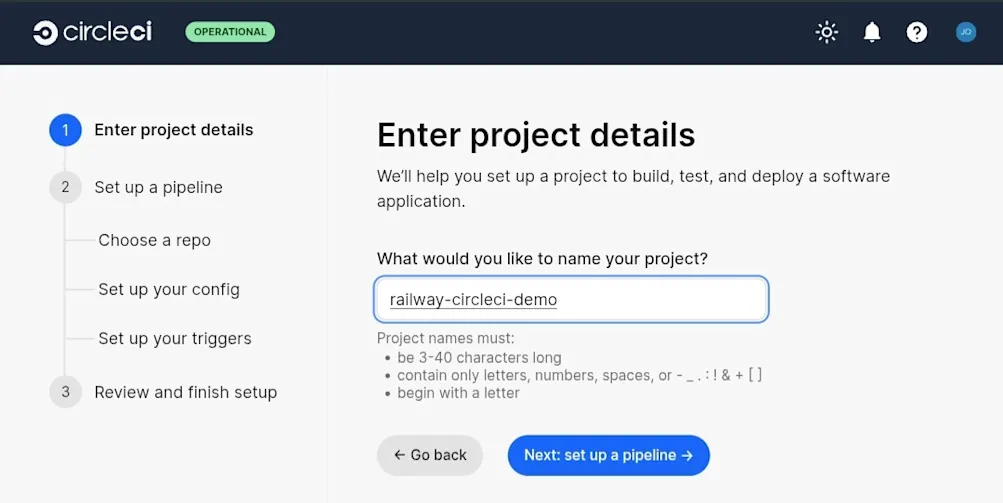Click the project name input field
Image resolution: width=1003 pixels, height=503 pixels.
571,299
